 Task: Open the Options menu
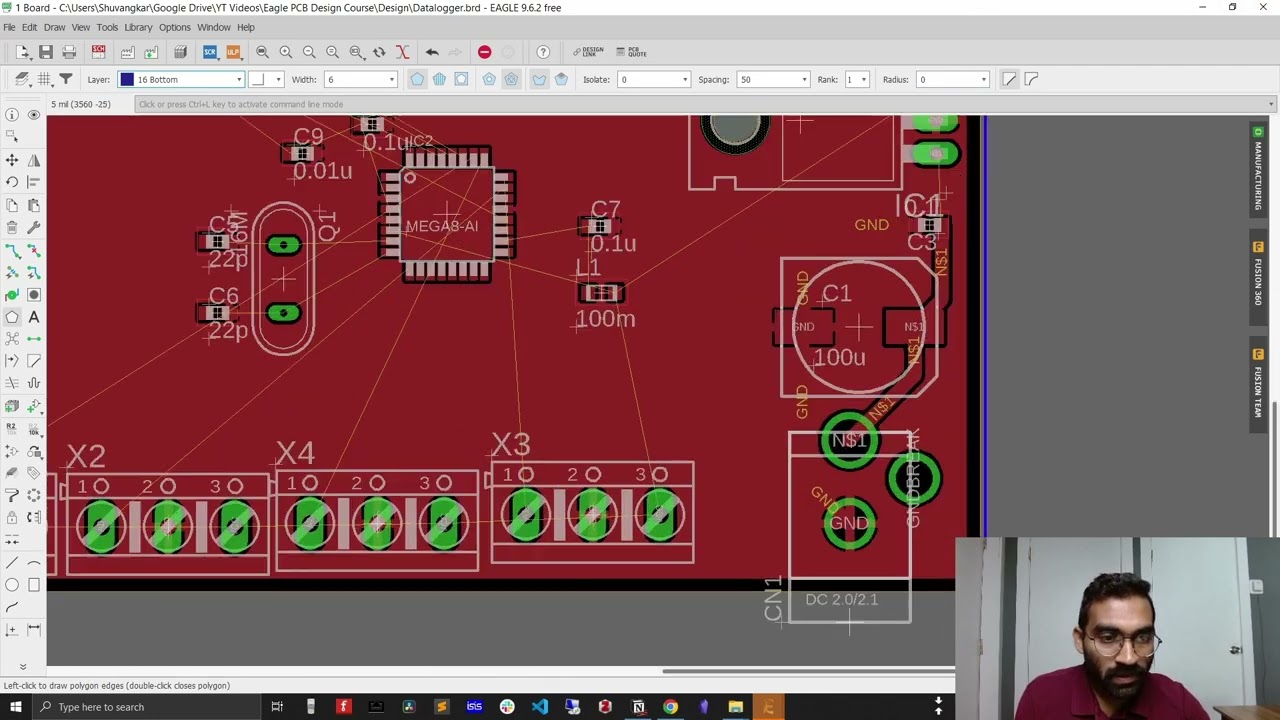174,27
